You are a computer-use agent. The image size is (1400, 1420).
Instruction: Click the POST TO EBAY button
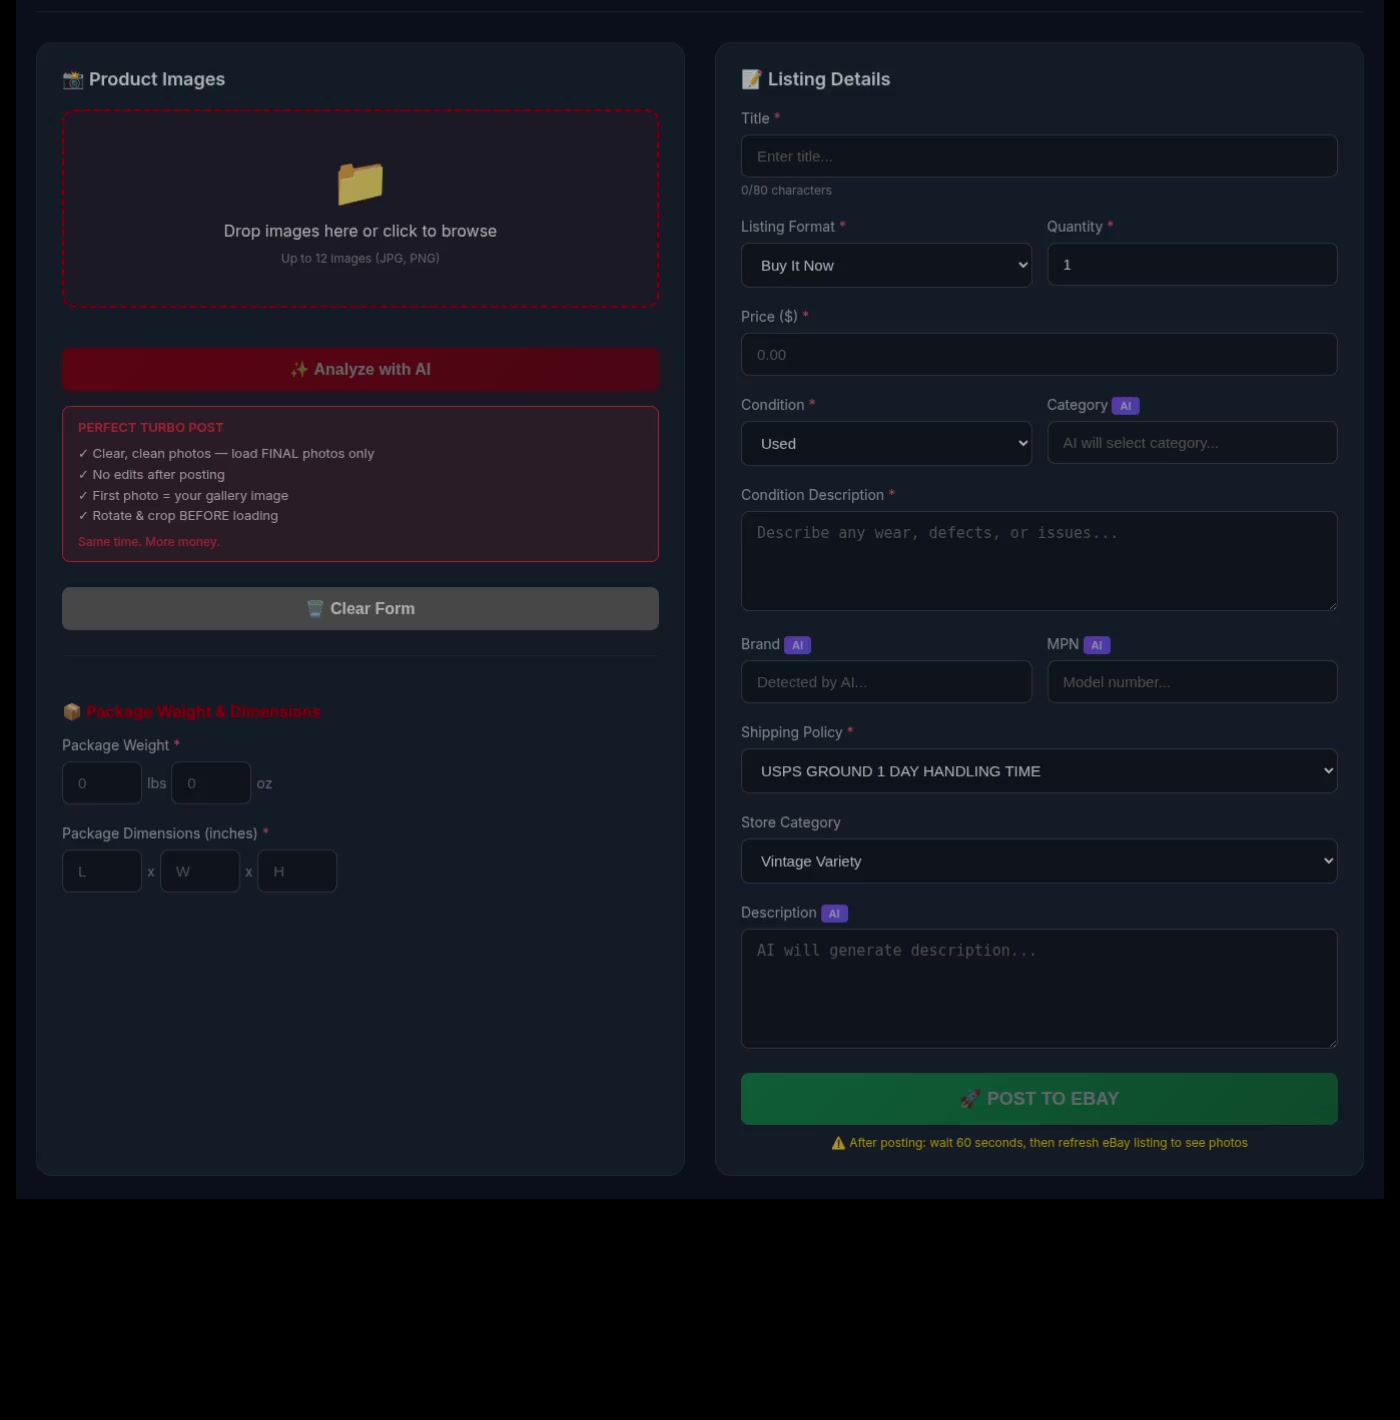[1038, 1099]
